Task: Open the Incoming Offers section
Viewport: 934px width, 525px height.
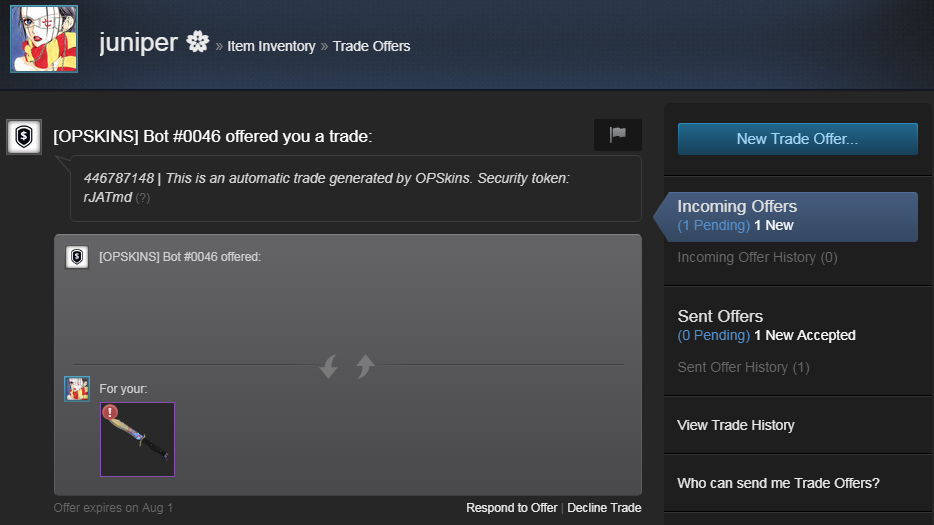Action: coord(737,207)
